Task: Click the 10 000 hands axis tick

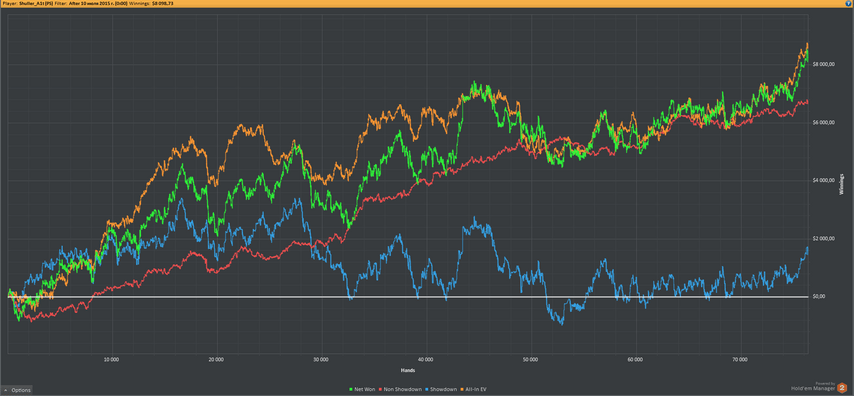Action: [112, 360]
